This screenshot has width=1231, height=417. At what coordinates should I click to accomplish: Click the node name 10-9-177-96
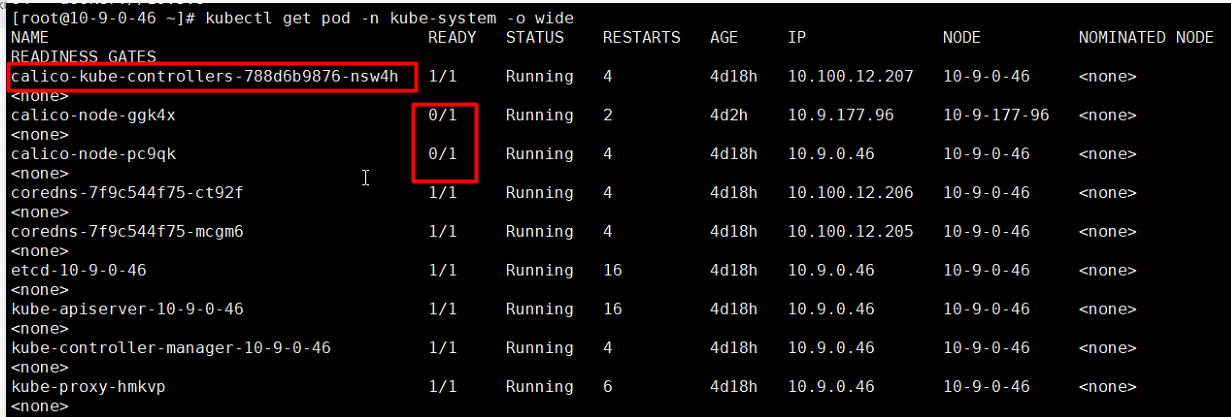tap(996, 116)
